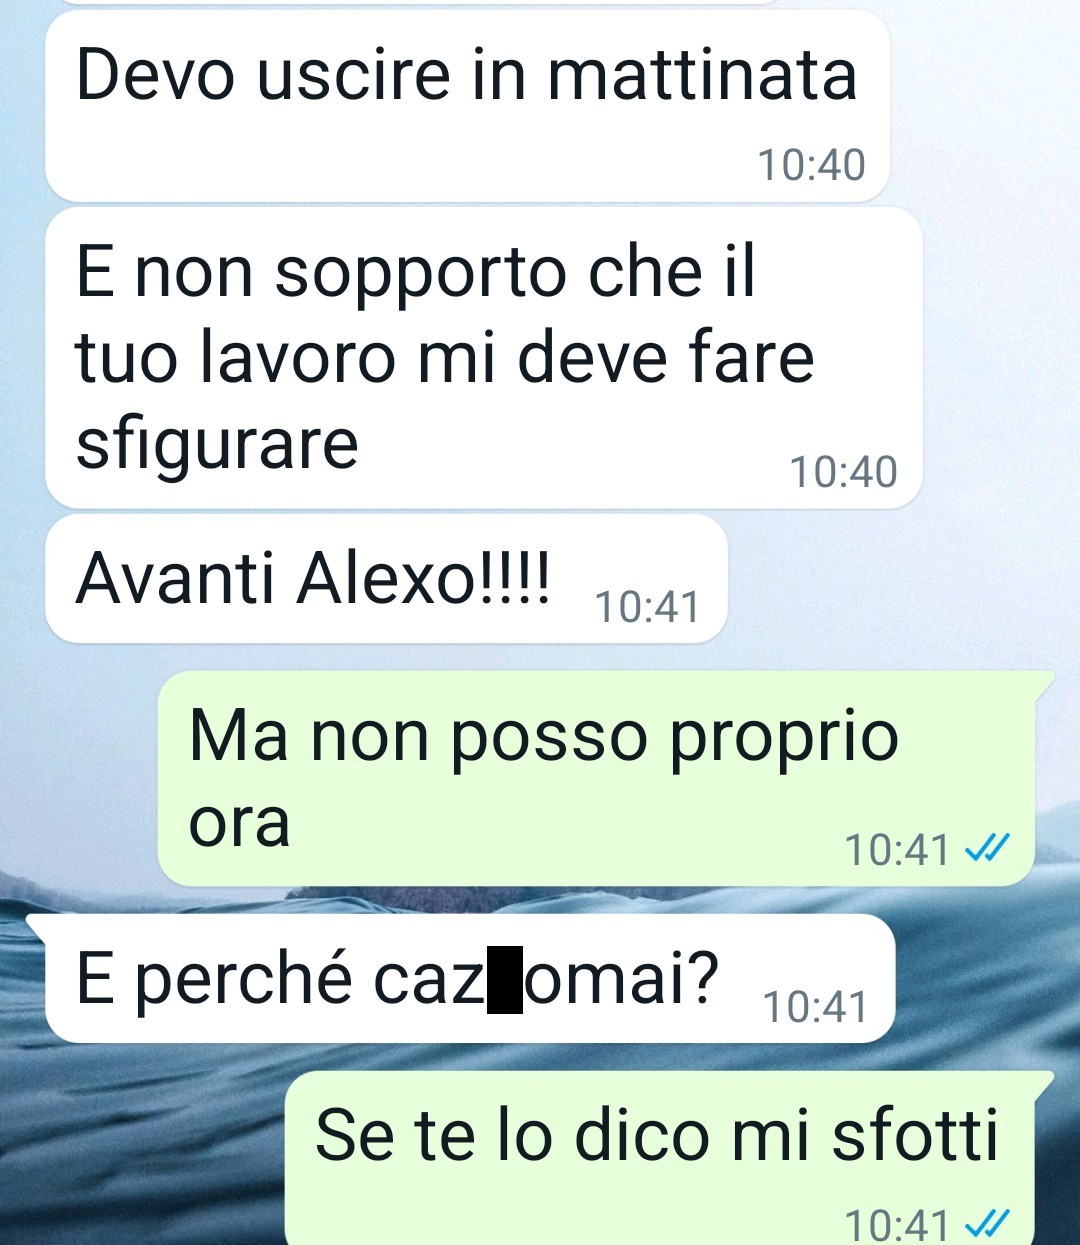Tap the blue read receipt on "Se te lo dico mi sfotti"
The height and width of the screenshot is (1245, 1080).
(x=987, y=1223)
